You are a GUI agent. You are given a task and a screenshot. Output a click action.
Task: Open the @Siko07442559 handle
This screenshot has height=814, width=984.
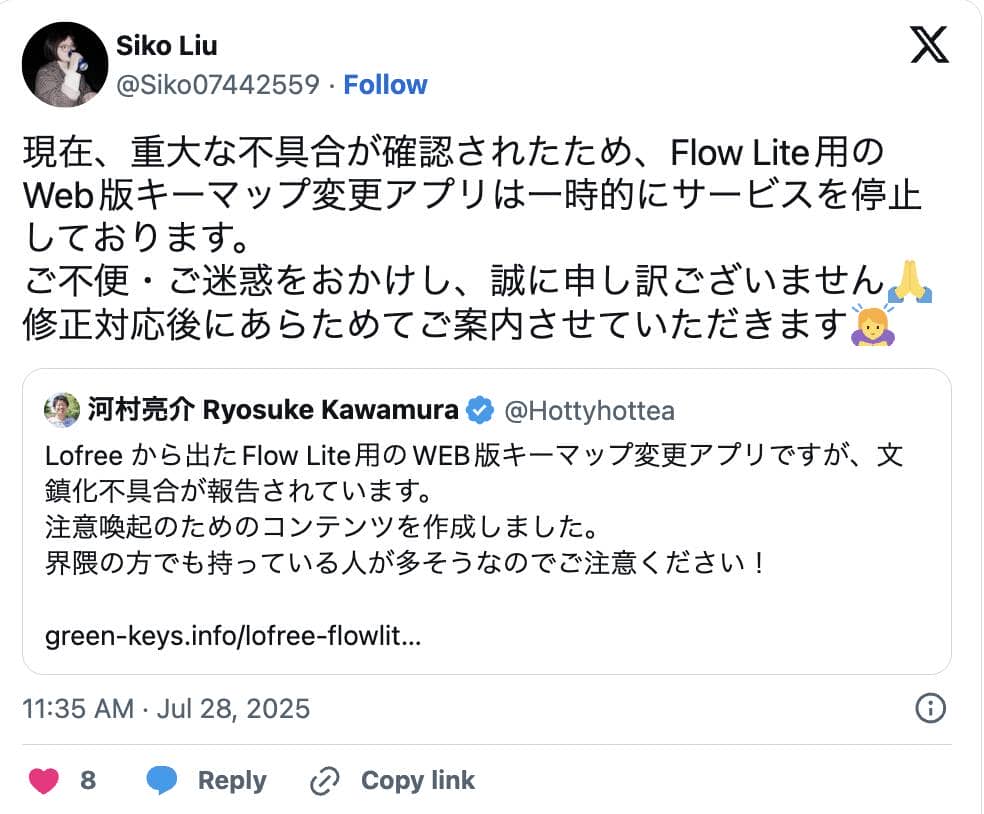point(218,85)
